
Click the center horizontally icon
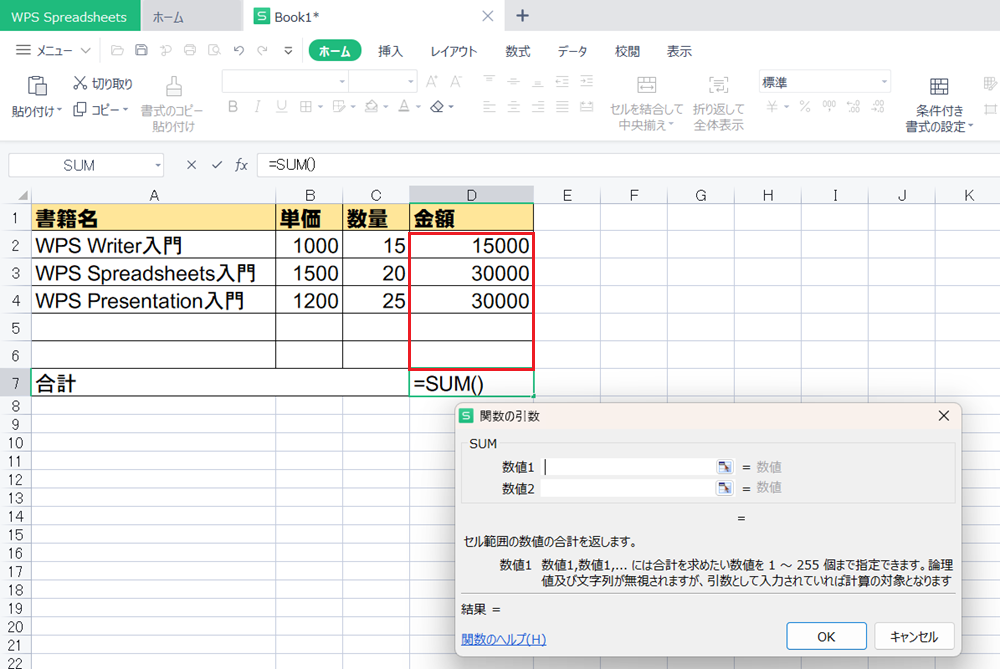[x=513, y=107]
